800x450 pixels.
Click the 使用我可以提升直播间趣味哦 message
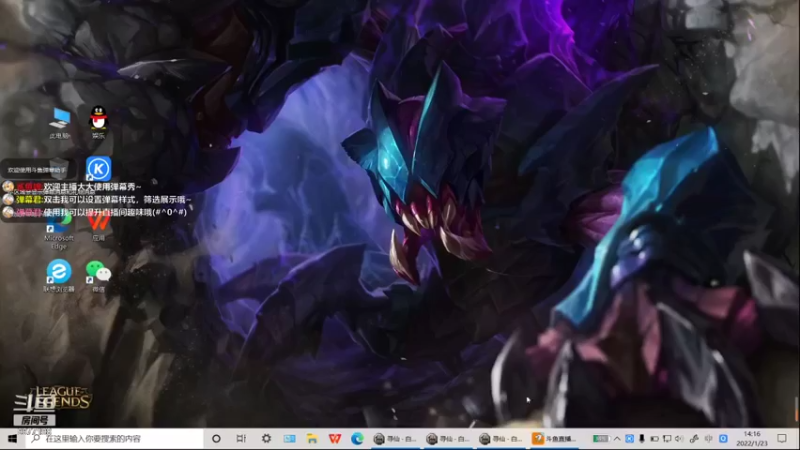pos(114,212)
